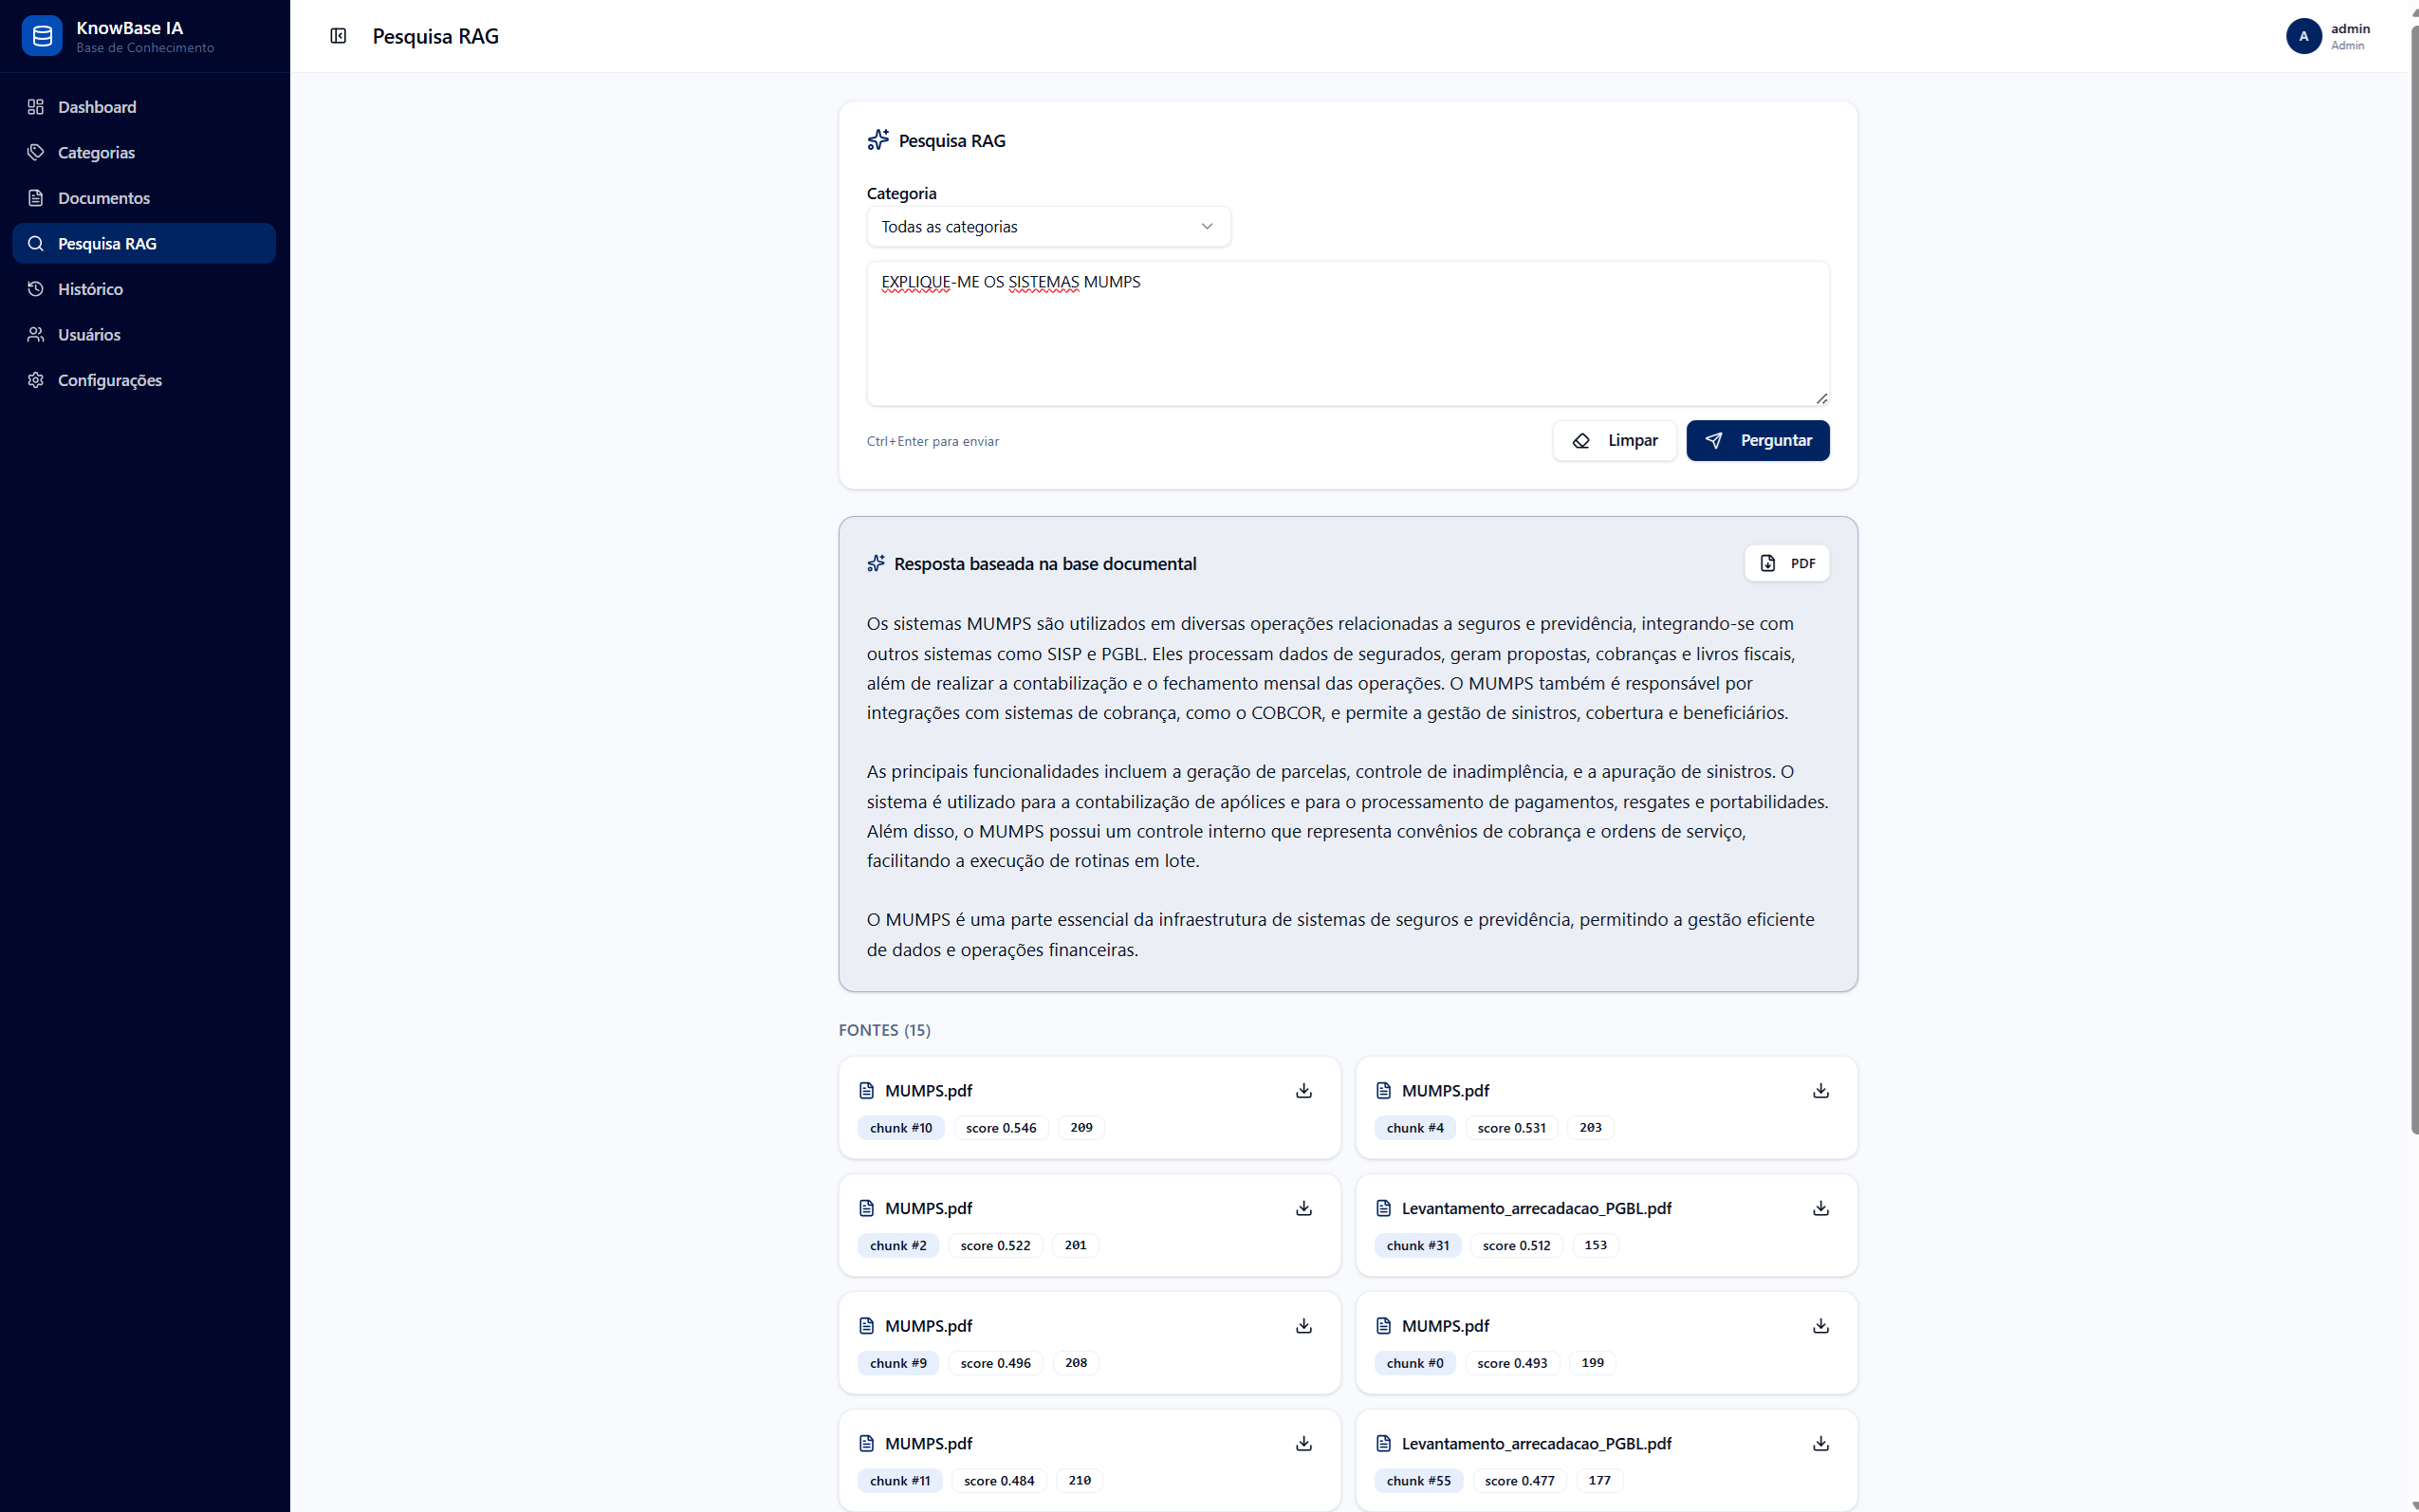The width and height of the screenshot is (2419, 1512).
Task: Click the Documentos file icon
Action: pyautogui.click(x=36, y=198)
